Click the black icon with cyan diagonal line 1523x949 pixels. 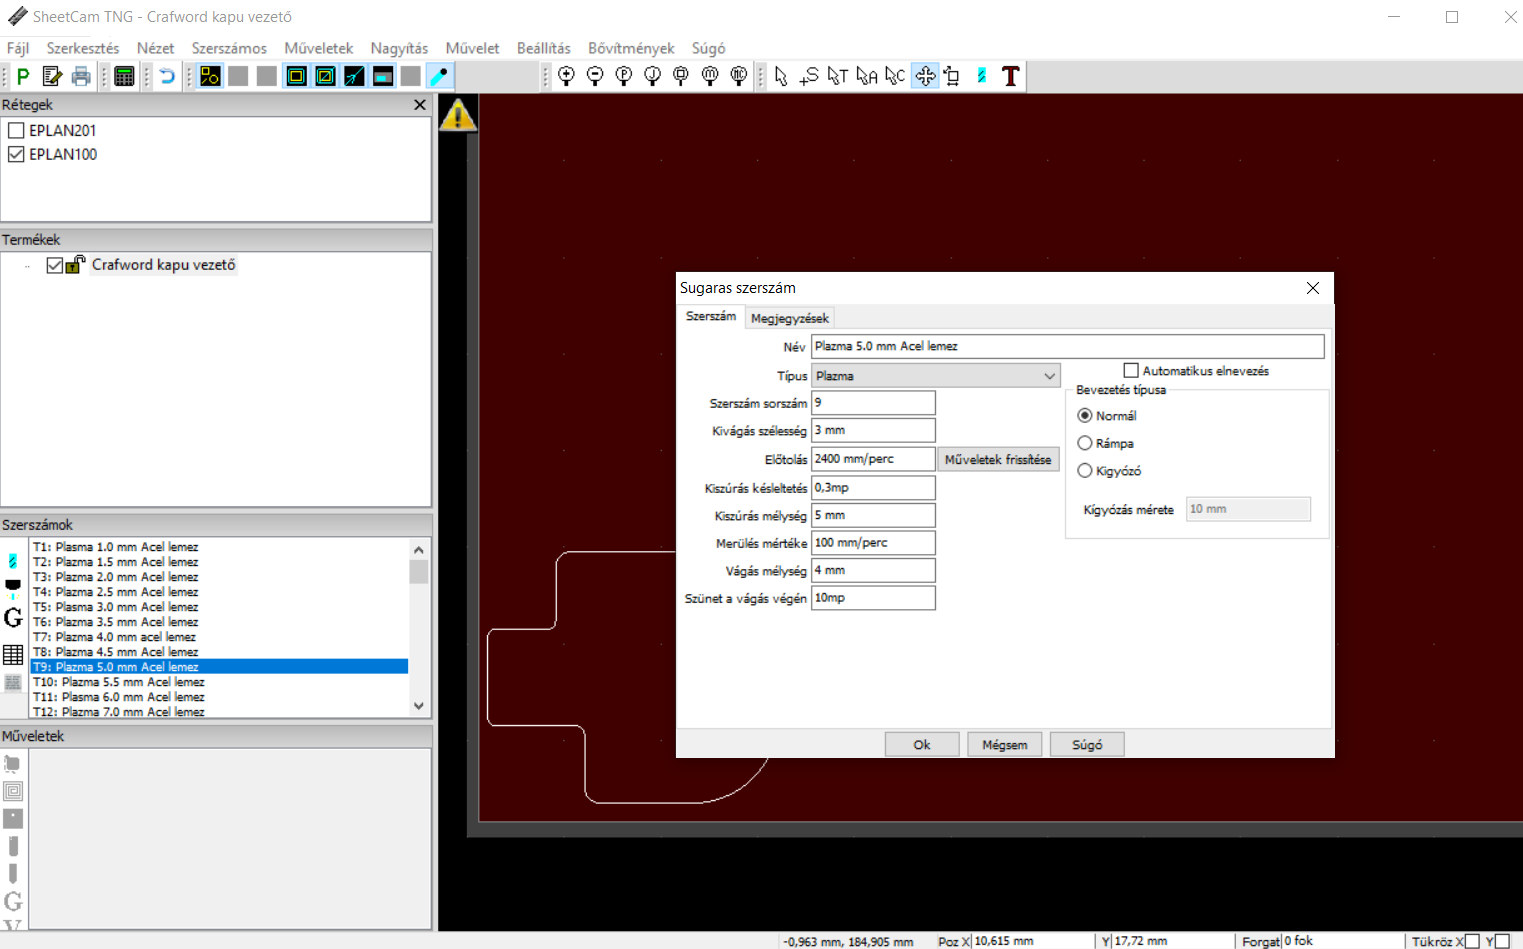(x=355, y=76)
